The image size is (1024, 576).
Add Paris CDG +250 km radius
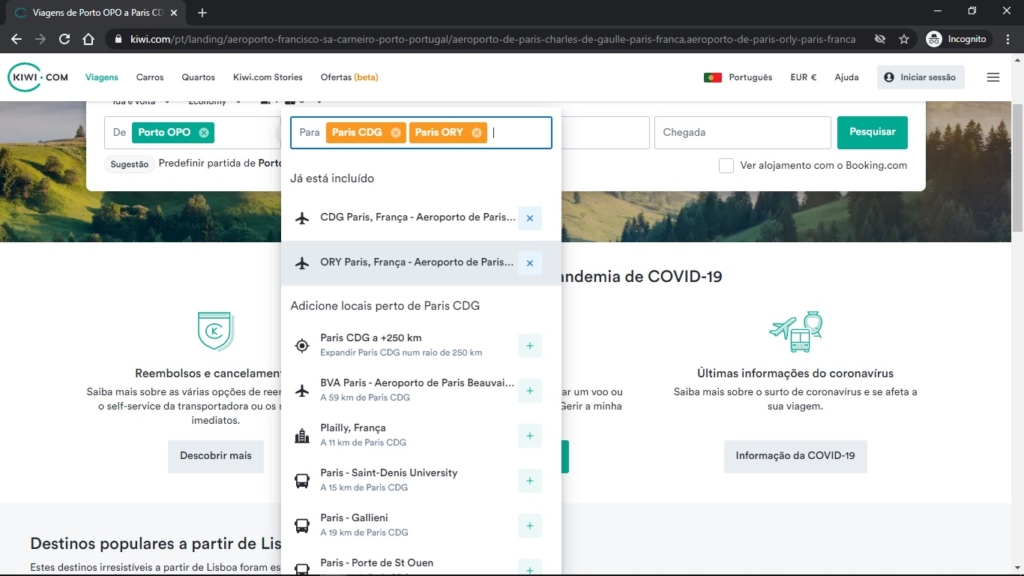(530, 345)
